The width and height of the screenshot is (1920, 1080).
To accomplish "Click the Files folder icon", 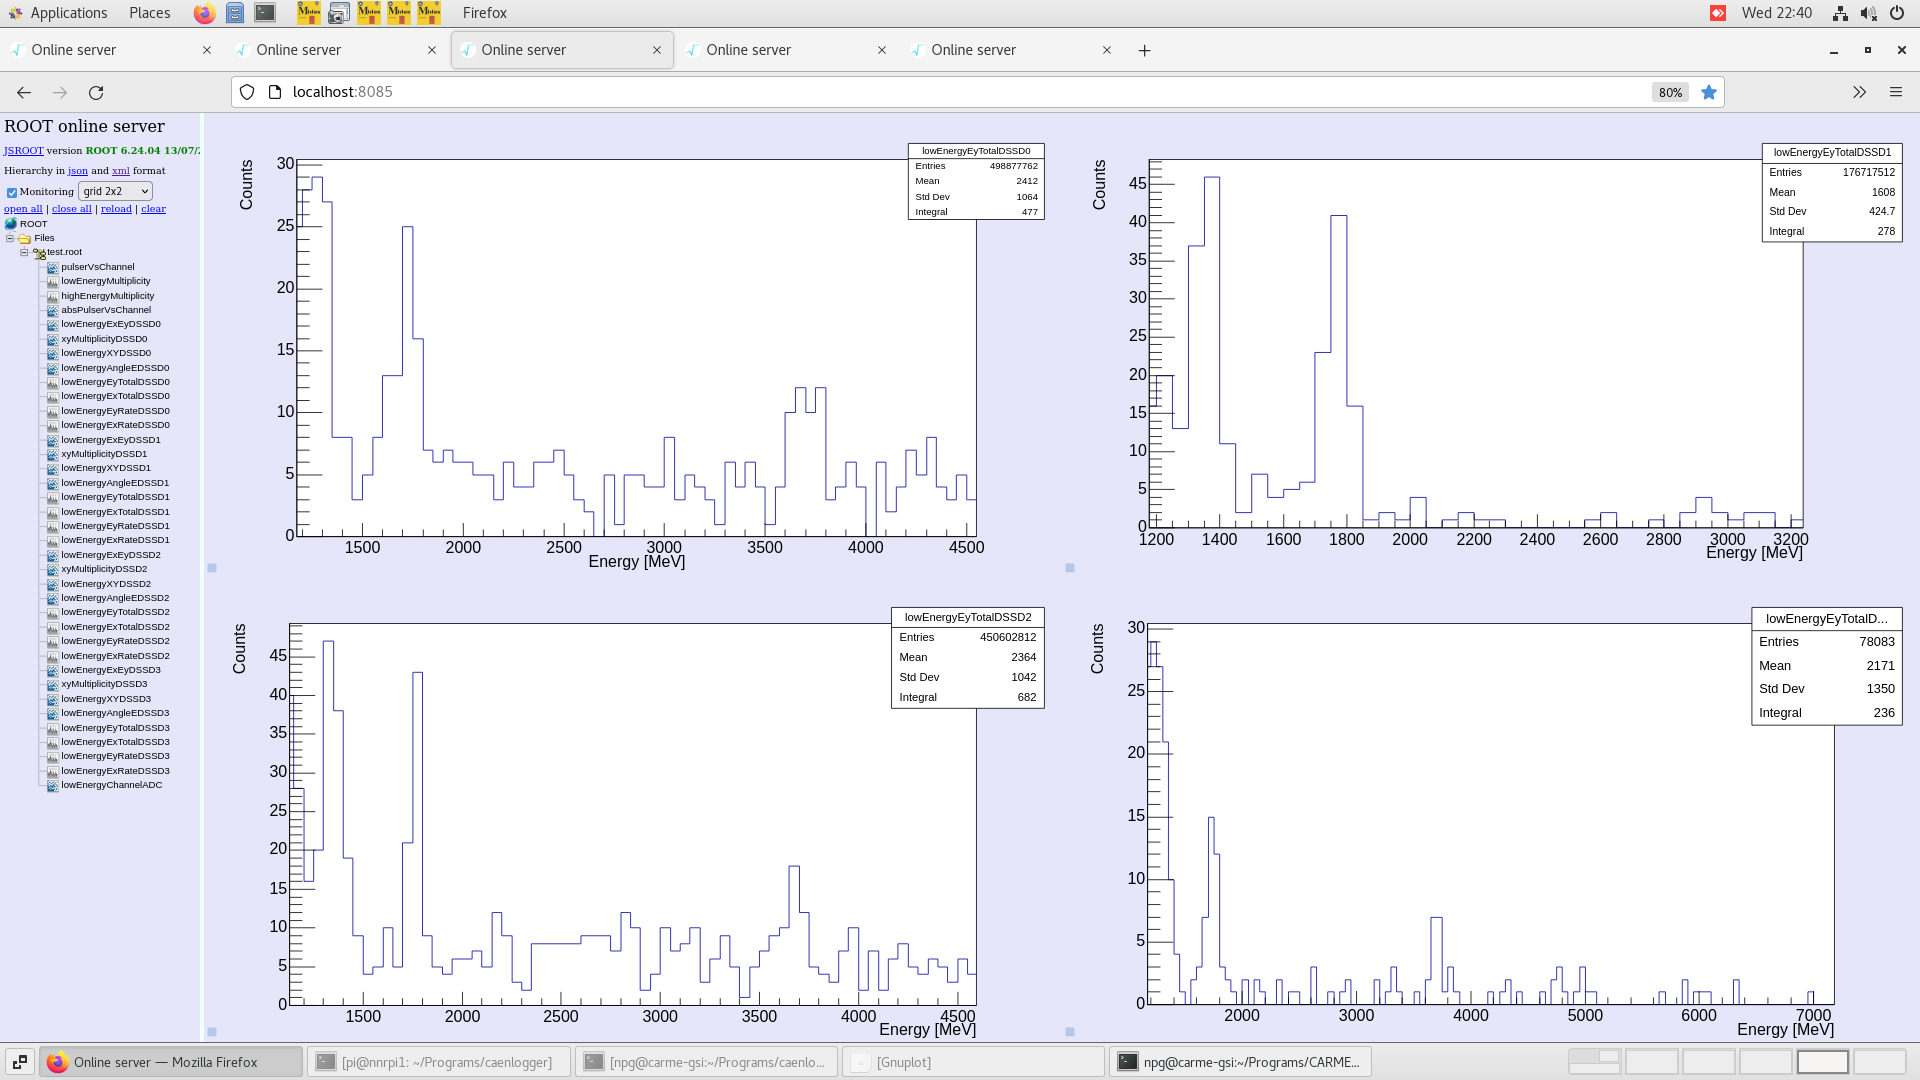I will tap(25, 239).
